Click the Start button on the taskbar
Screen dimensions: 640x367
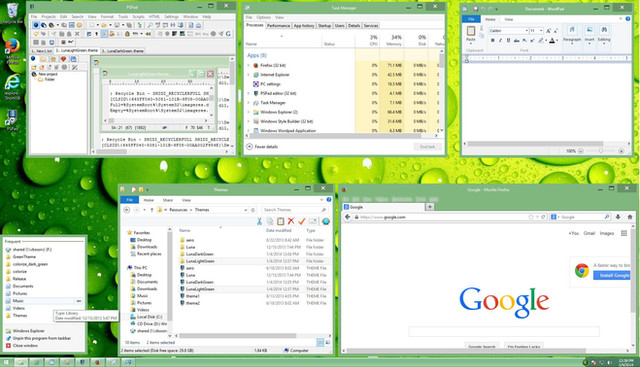coord(6,362)
